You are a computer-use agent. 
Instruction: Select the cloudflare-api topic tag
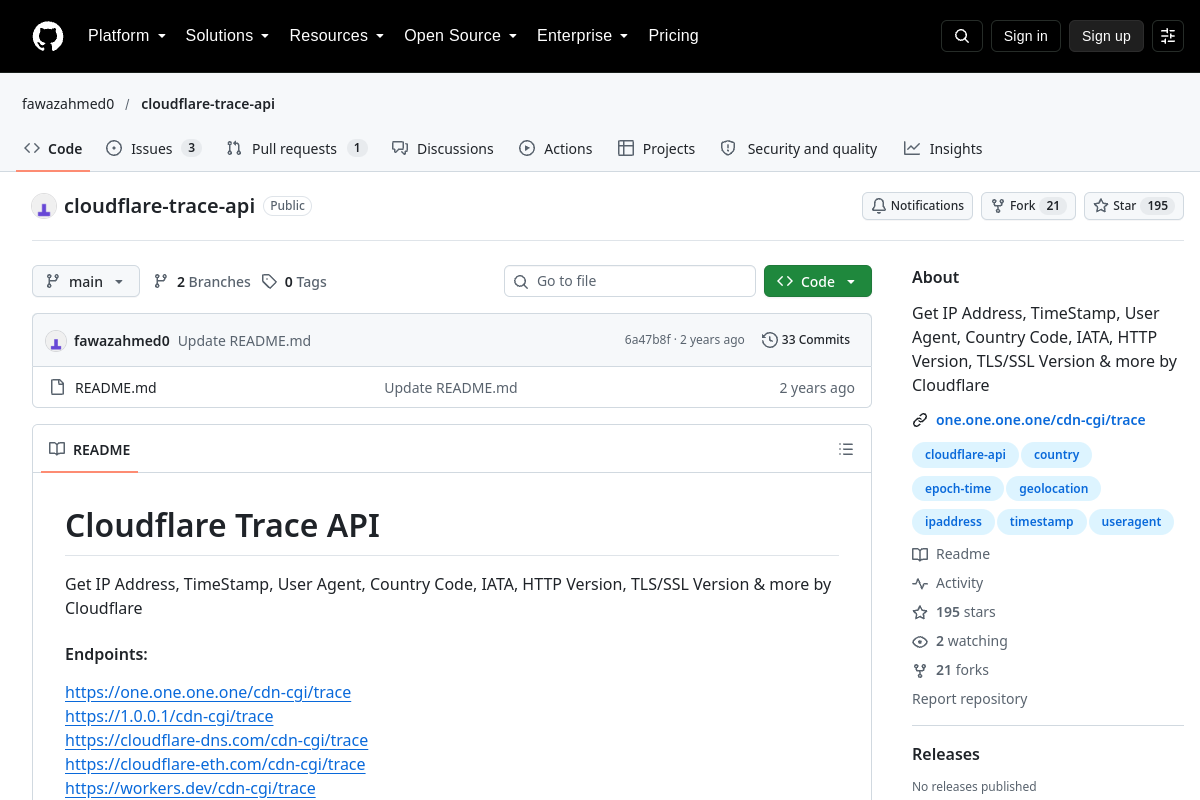[x=965, y=454]
